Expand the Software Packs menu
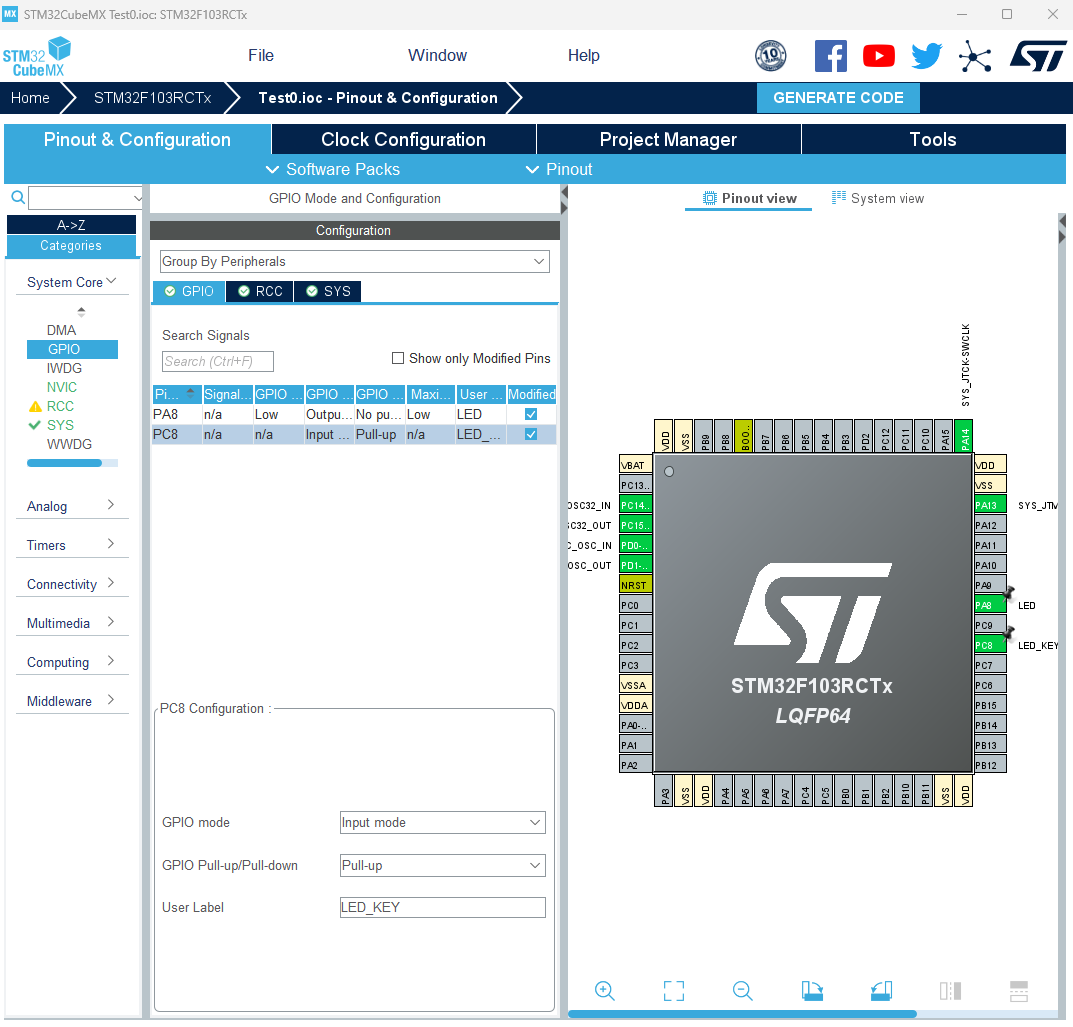The width and height of the screenshot is (1073, 1027). (333, 169)
